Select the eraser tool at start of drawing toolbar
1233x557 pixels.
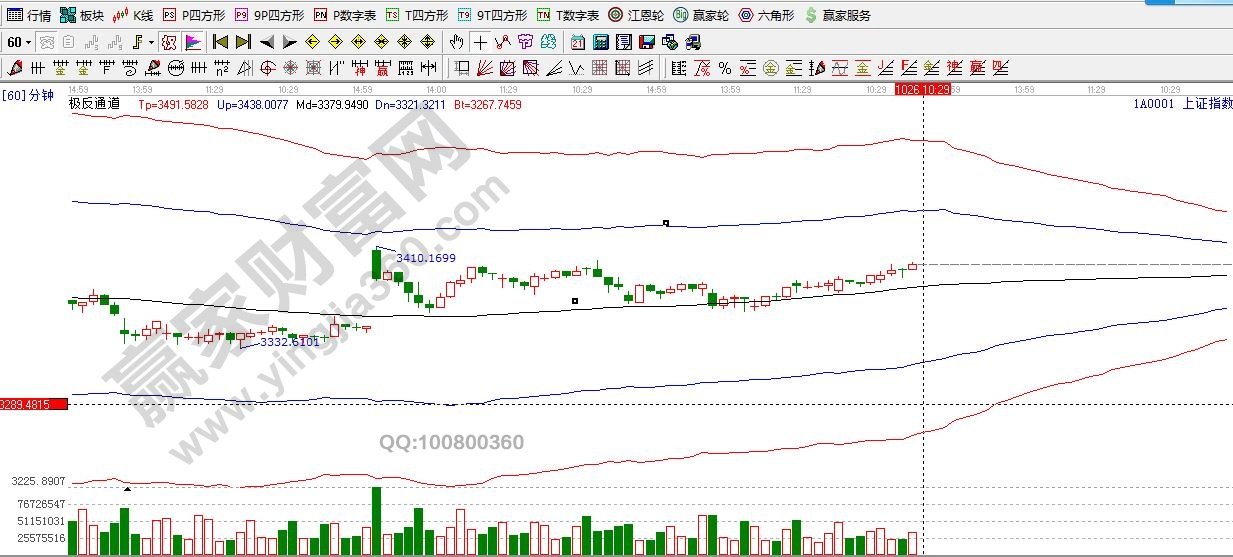coord(14,68)
